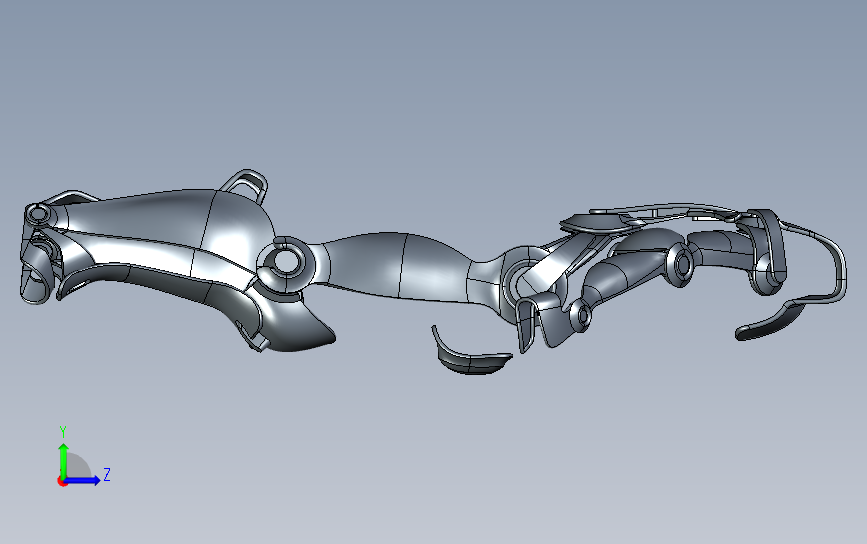
Task: Click the red X axis origin dot
Action: pyautogui.click(x=62, y=482)
